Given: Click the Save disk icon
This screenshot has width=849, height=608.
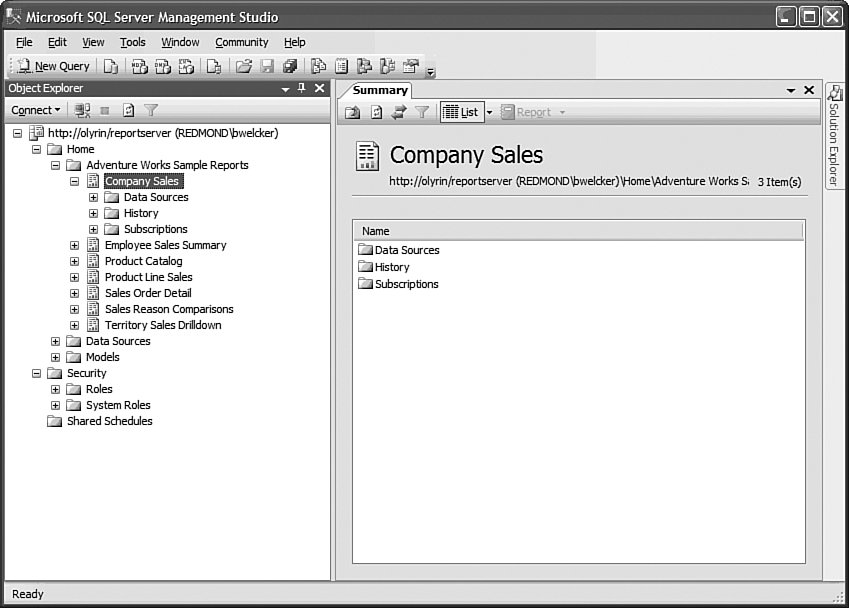Looking at the screenshot, I should 267,66.
